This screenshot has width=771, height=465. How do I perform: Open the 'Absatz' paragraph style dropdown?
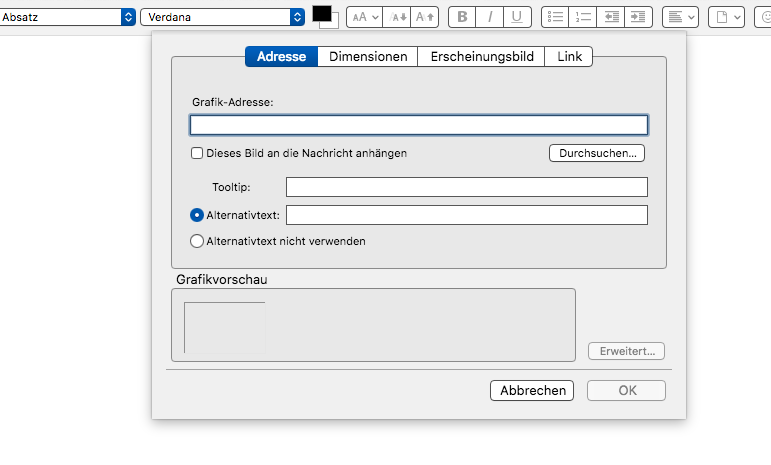[x=68, y=17]
